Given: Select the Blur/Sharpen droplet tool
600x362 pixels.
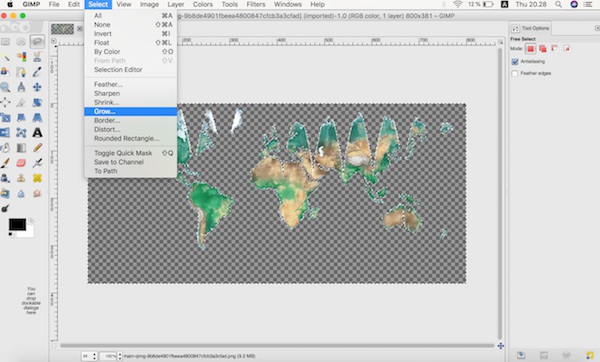Looking at the screenshot, I should (x=21, y=193).
